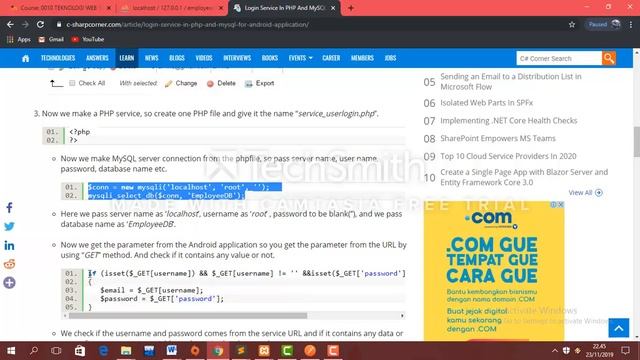
Task: Click the Delete action
Action: [x=221, y=83]
